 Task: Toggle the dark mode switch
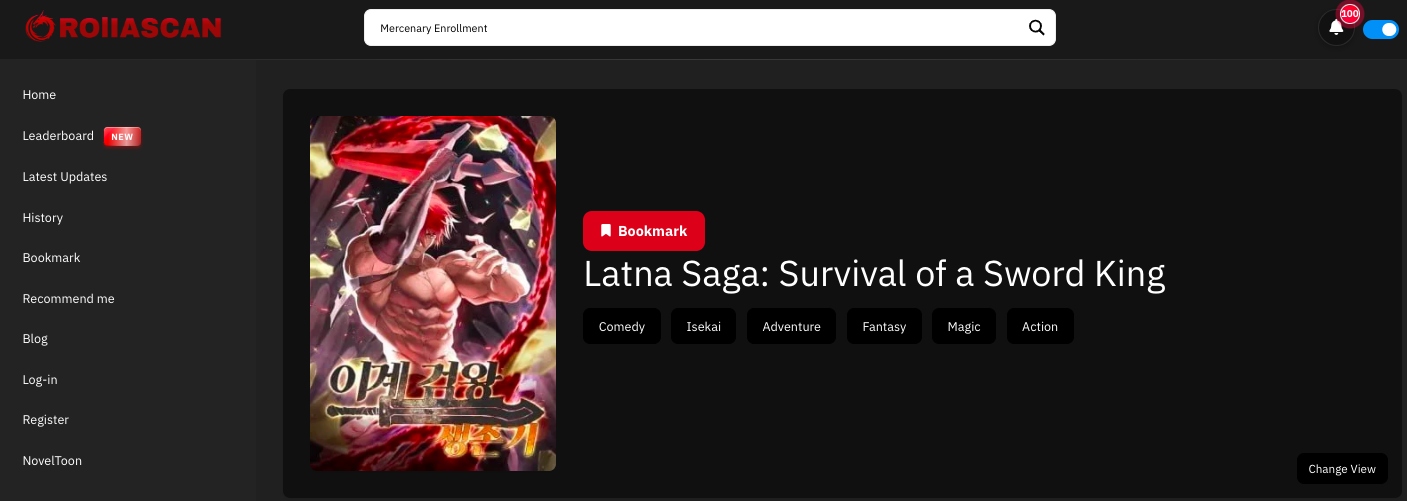pyautogui.click(x=1381, y=29)
